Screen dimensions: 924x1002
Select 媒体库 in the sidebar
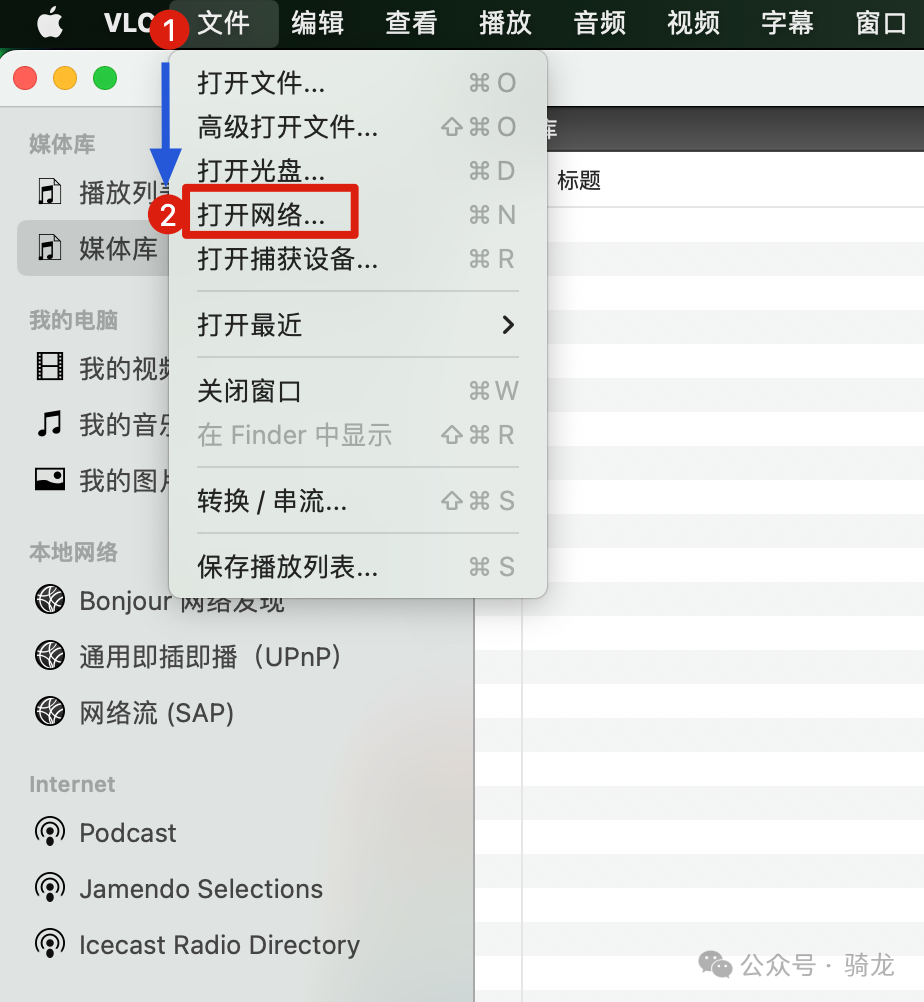[95, 248]
